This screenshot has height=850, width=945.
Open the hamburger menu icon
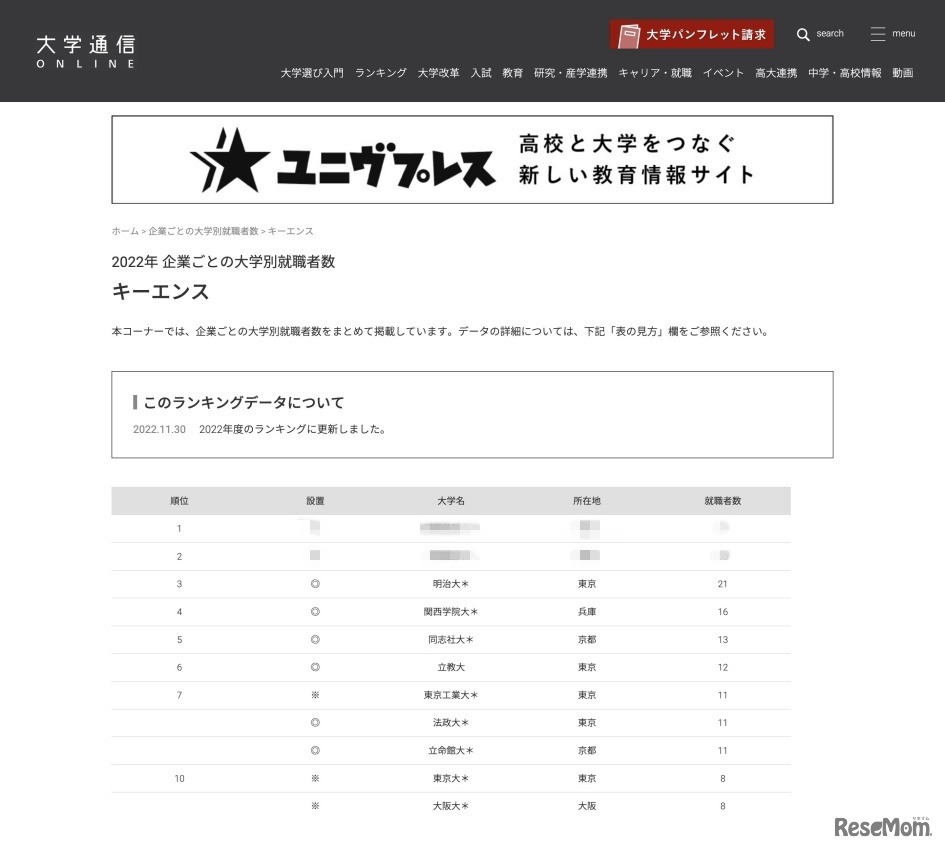(x=877, y=33)
